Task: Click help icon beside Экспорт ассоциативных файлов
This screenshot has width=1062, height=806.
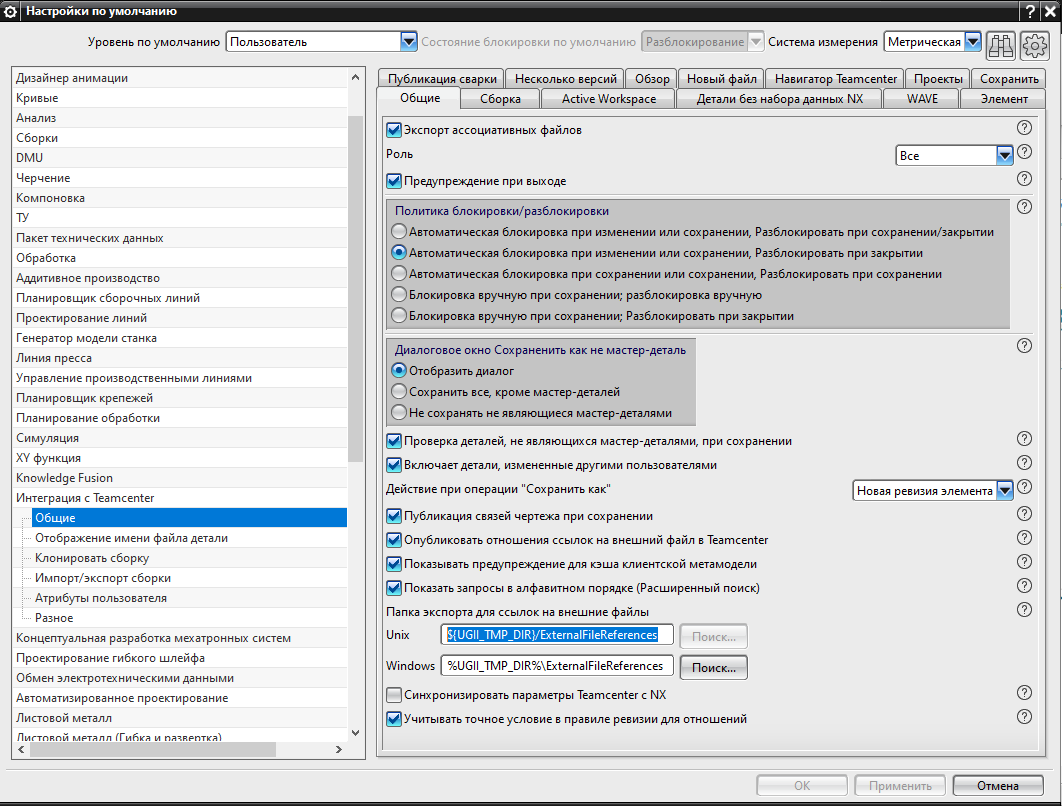Action: [x=1024, y=127]
